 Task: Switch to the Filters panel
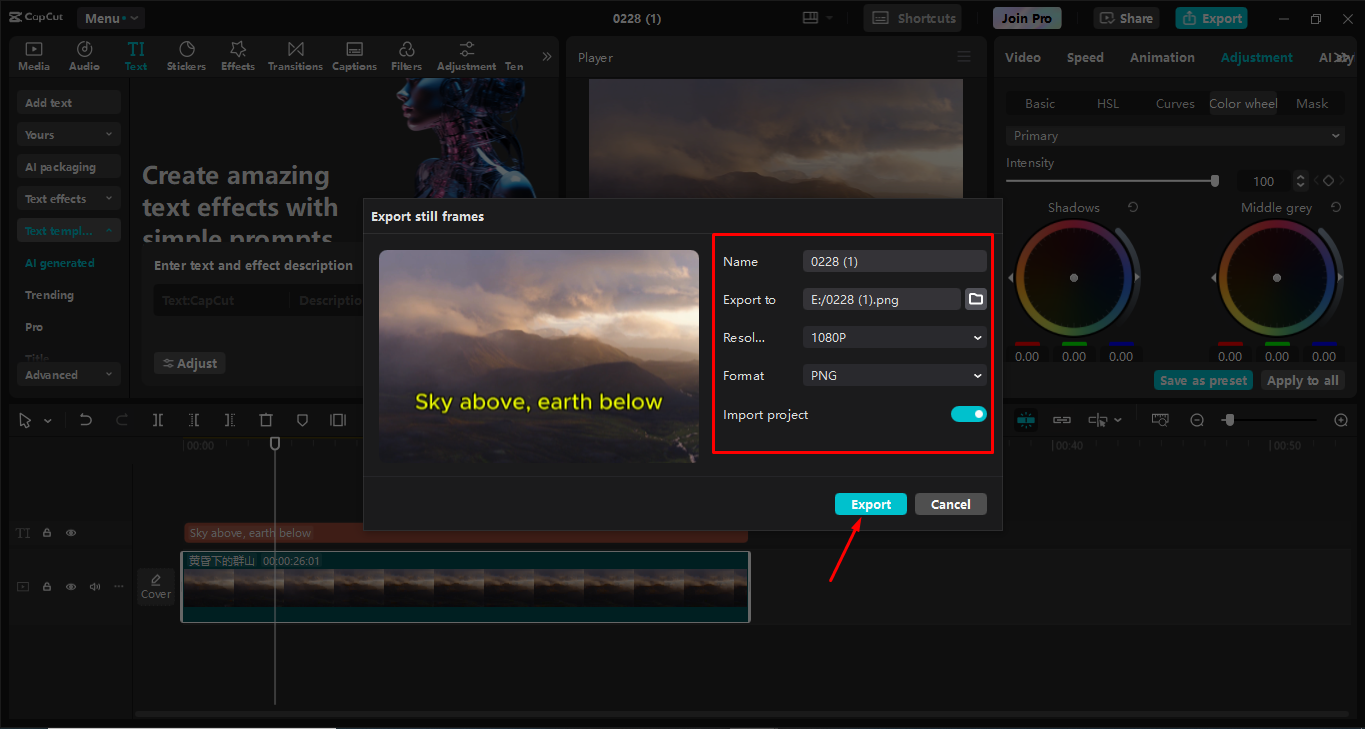(x=406, y=55)
